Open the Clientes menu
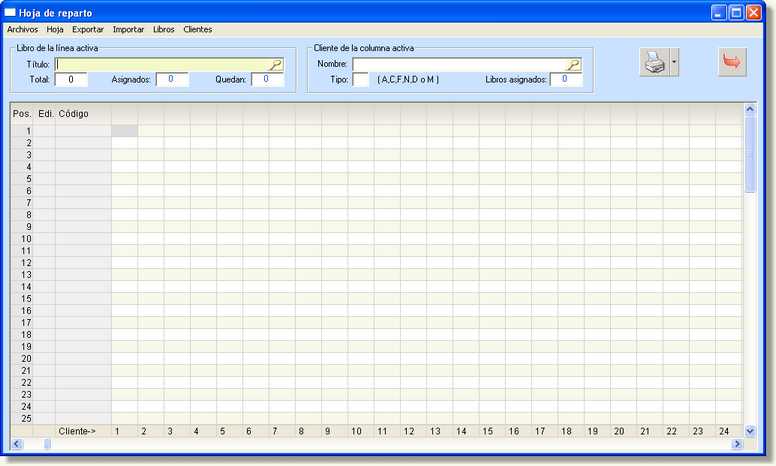This screenshot has width=776, height=466. (198, 30)
